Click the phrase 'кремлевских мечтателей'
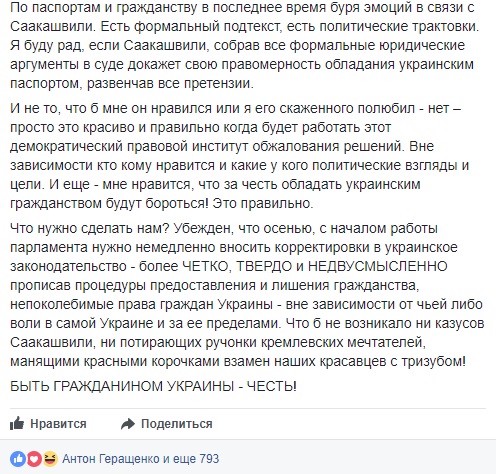This screenshot has width=496, height=474. [x=343, y=342]
